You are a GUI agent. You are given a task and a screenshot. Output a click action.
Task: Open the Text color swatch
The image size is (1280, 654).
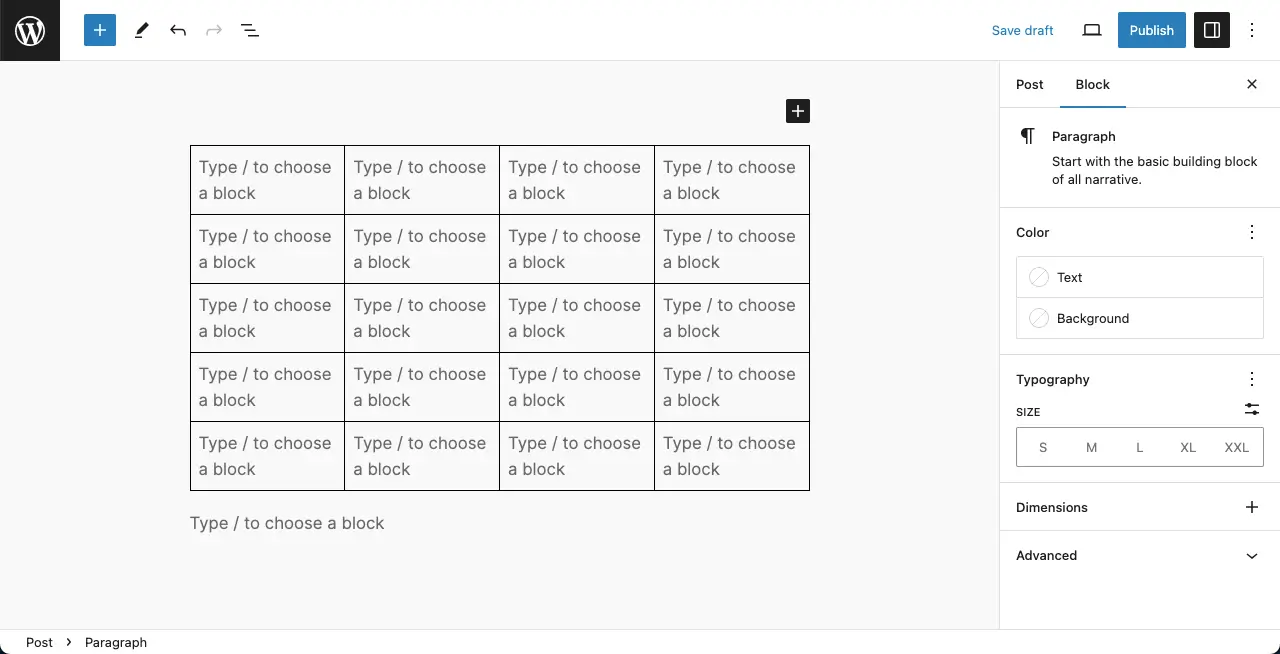1140,277
